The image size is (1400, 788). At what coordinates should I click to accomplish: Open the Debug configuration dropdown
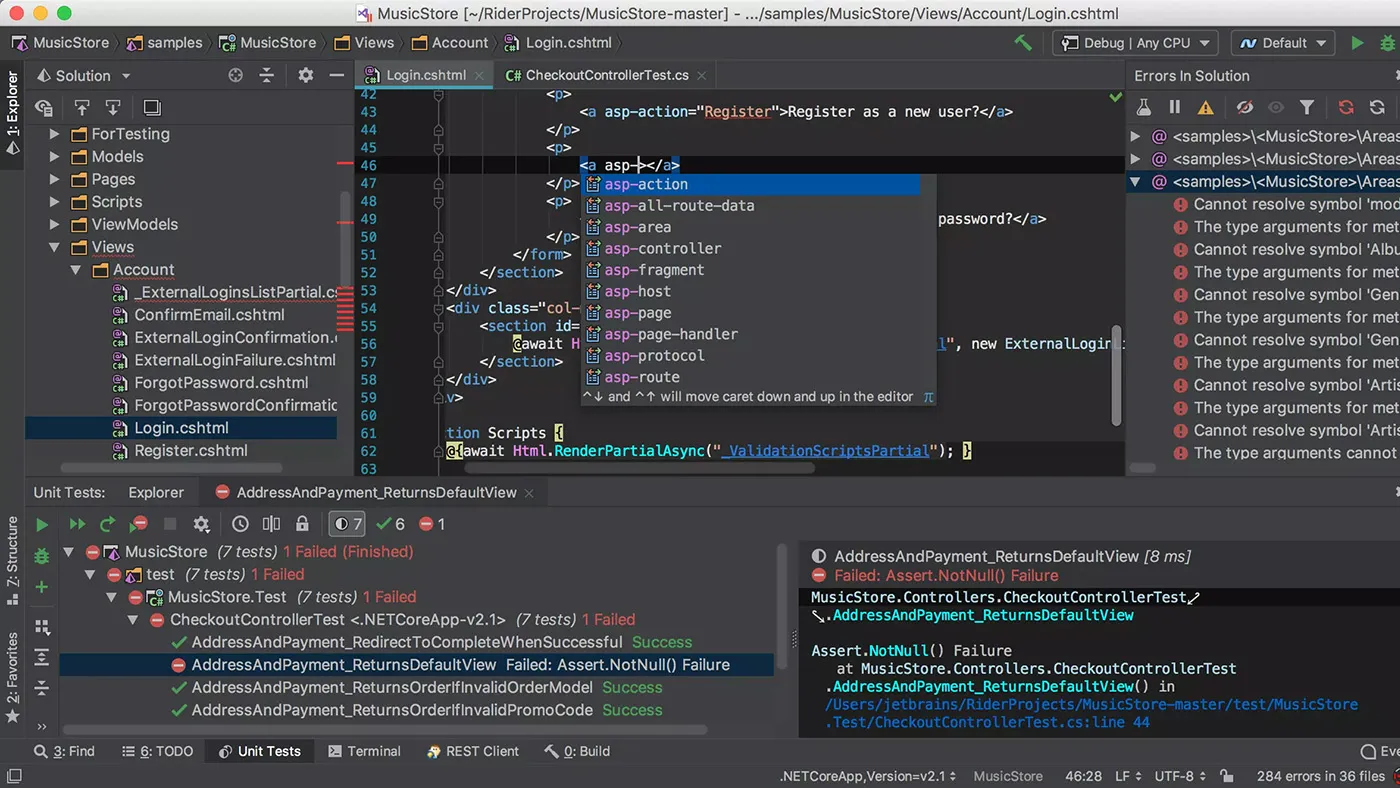point(1134,42)
